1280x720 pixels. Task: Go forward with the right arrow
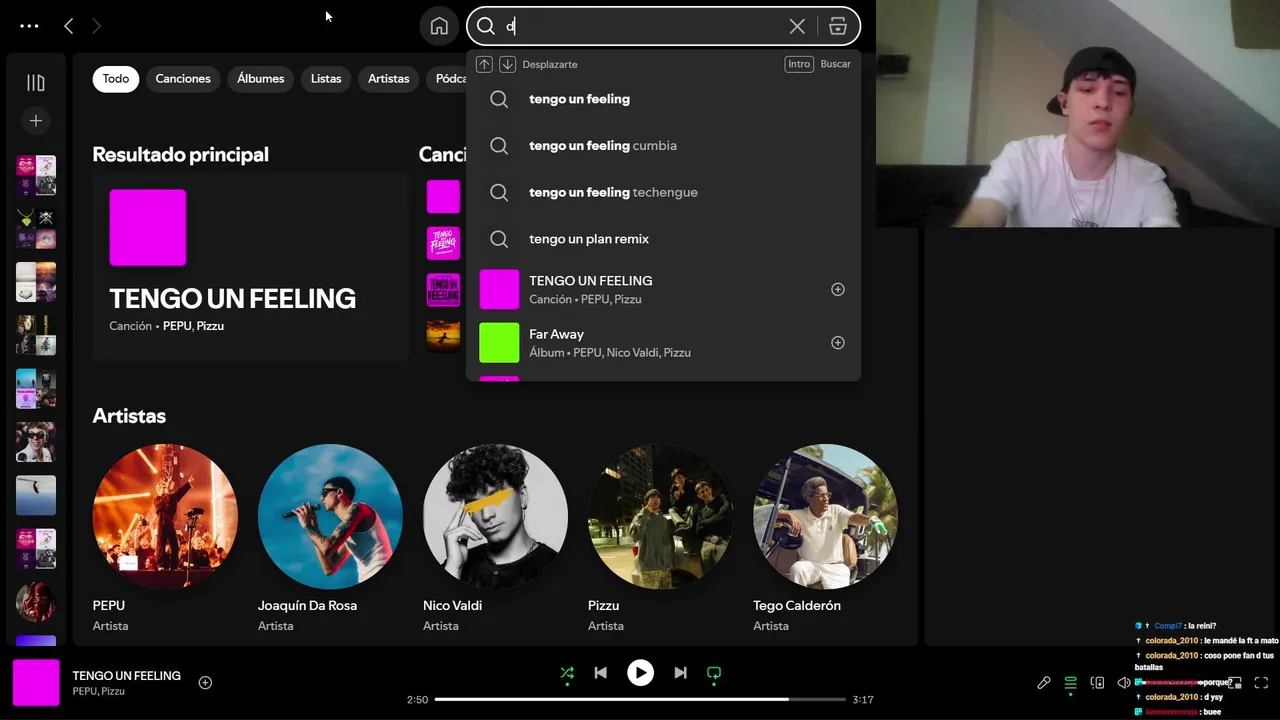(x=97, y=26)
